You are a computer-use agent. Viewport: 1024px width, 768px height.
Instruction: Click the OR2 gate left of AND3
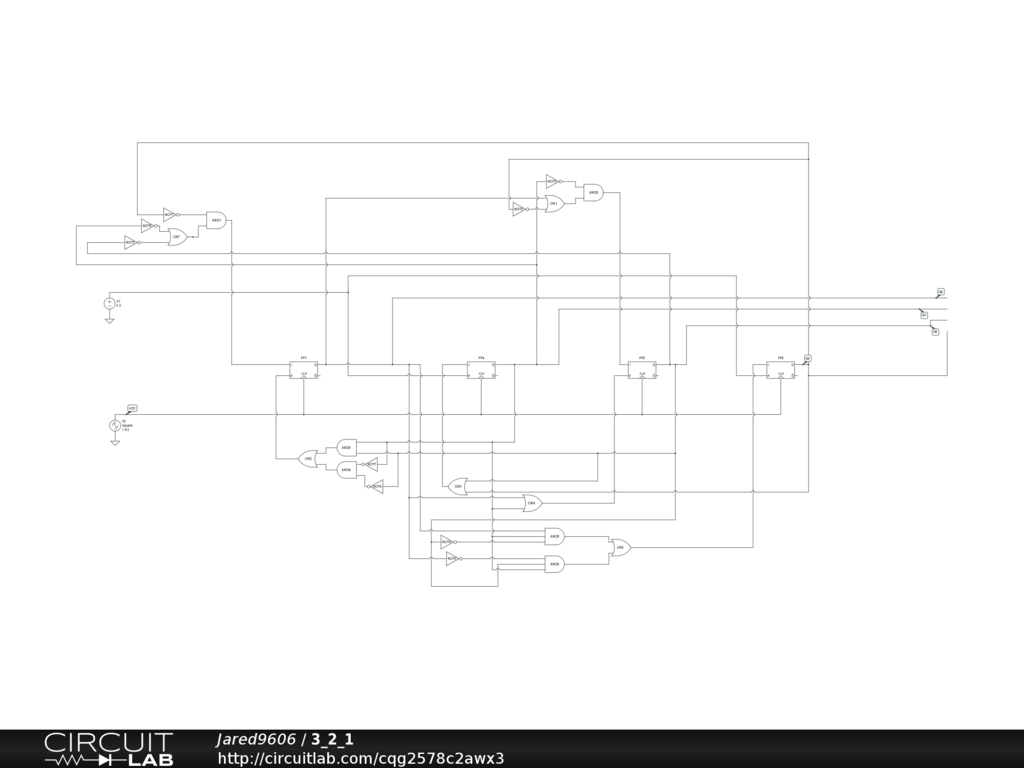(x=309, y=458)
